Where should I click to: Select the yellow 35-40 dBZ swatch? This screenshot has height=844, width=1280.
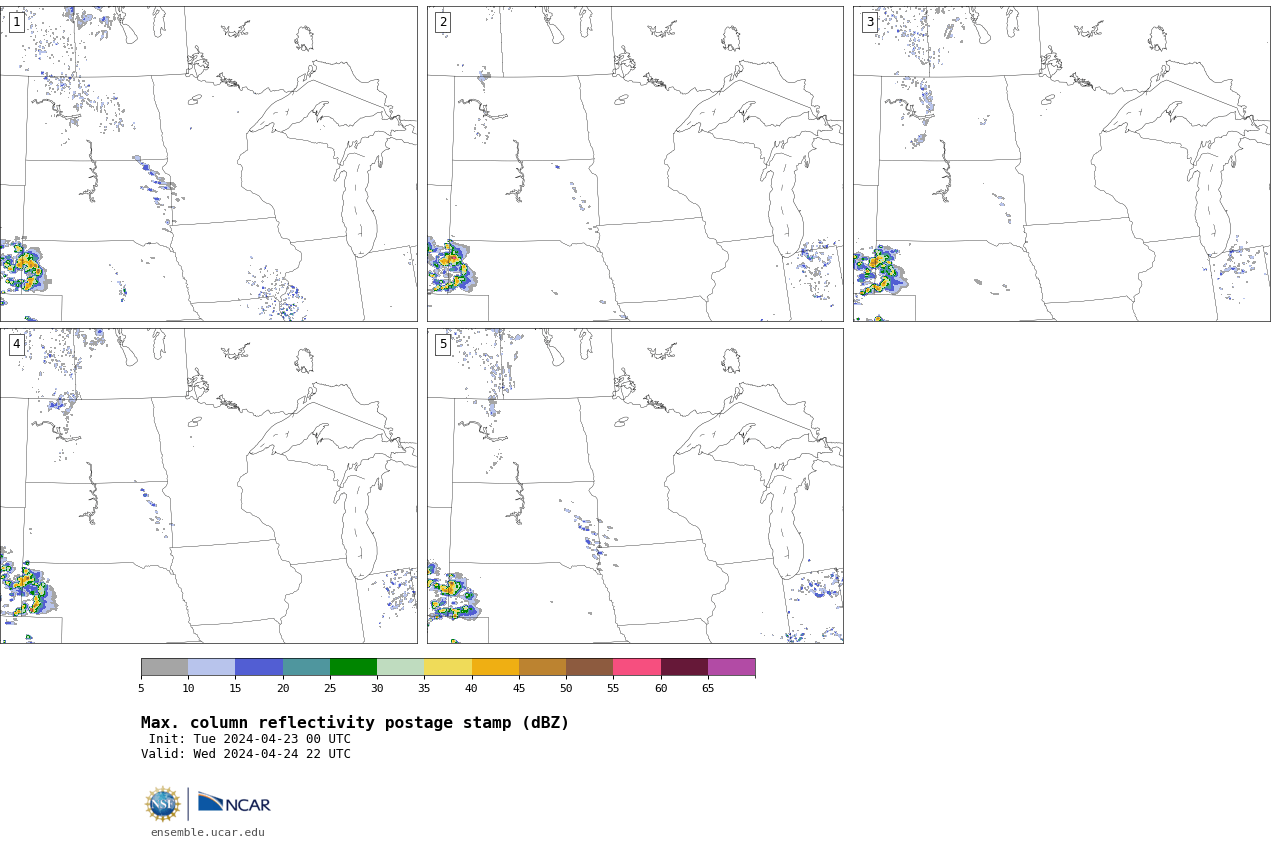[x=448, y=667]
